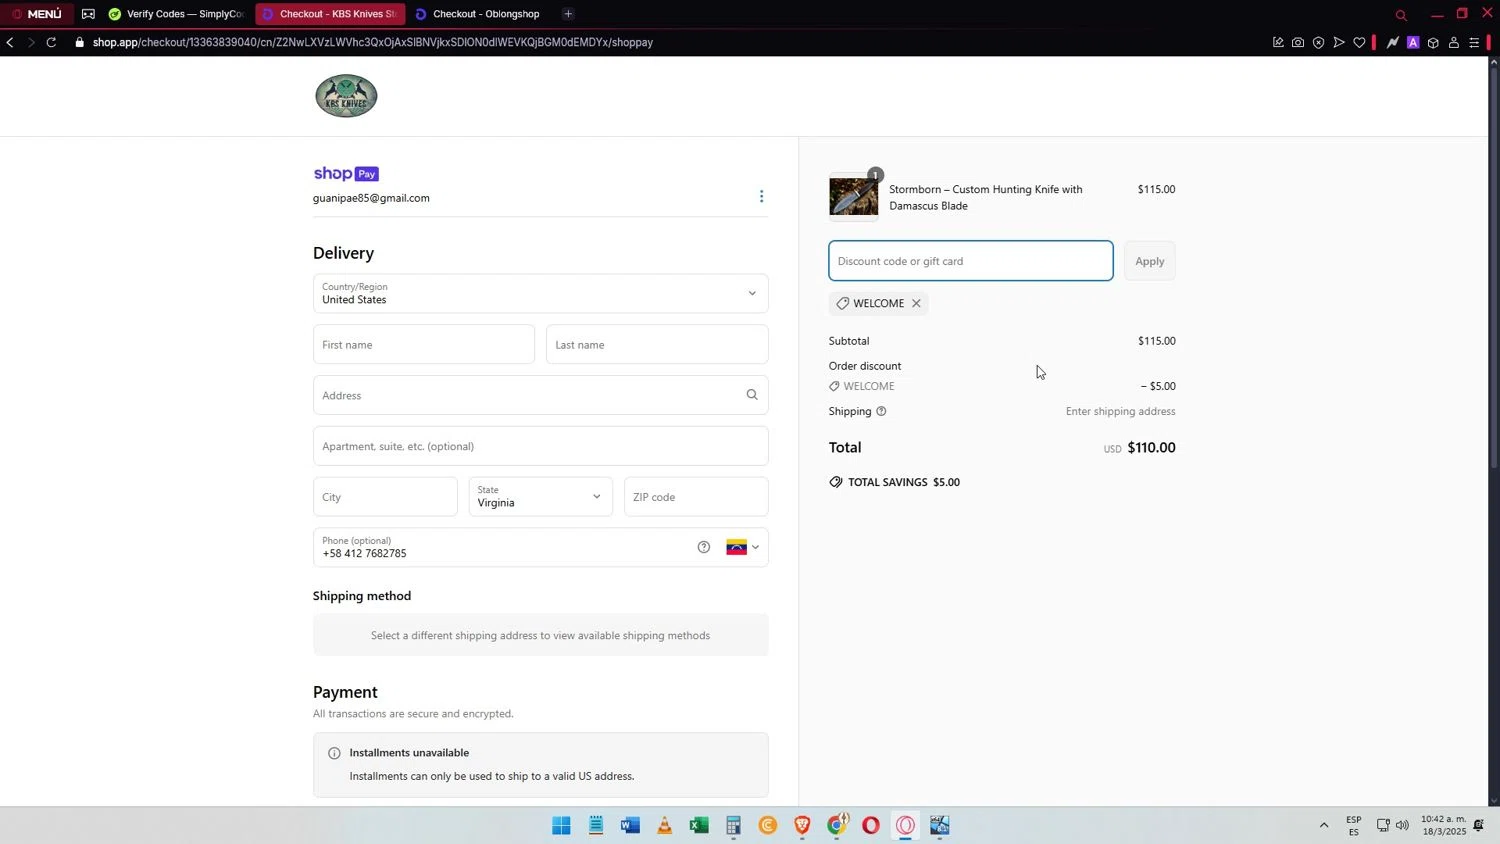Open the profile account icon

pos(1454,42)
